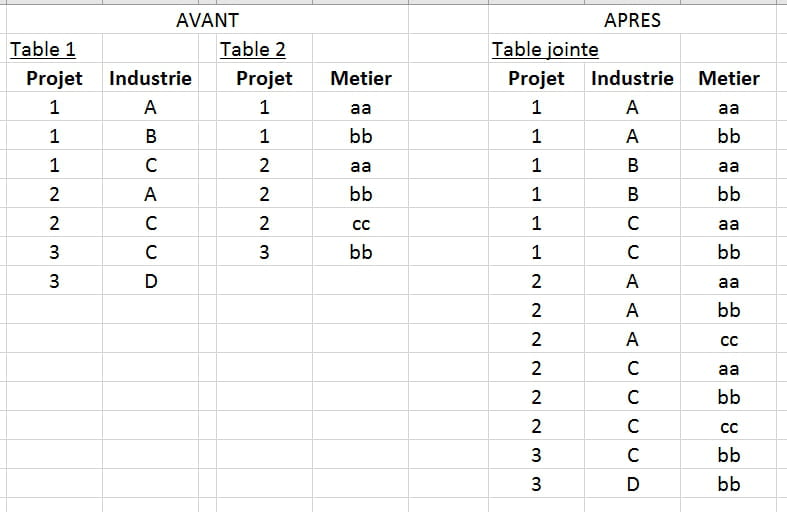Viewport: 787px width, 512px height.
Task: Click the Projet header of Table 2
Action: click(264, 78)
